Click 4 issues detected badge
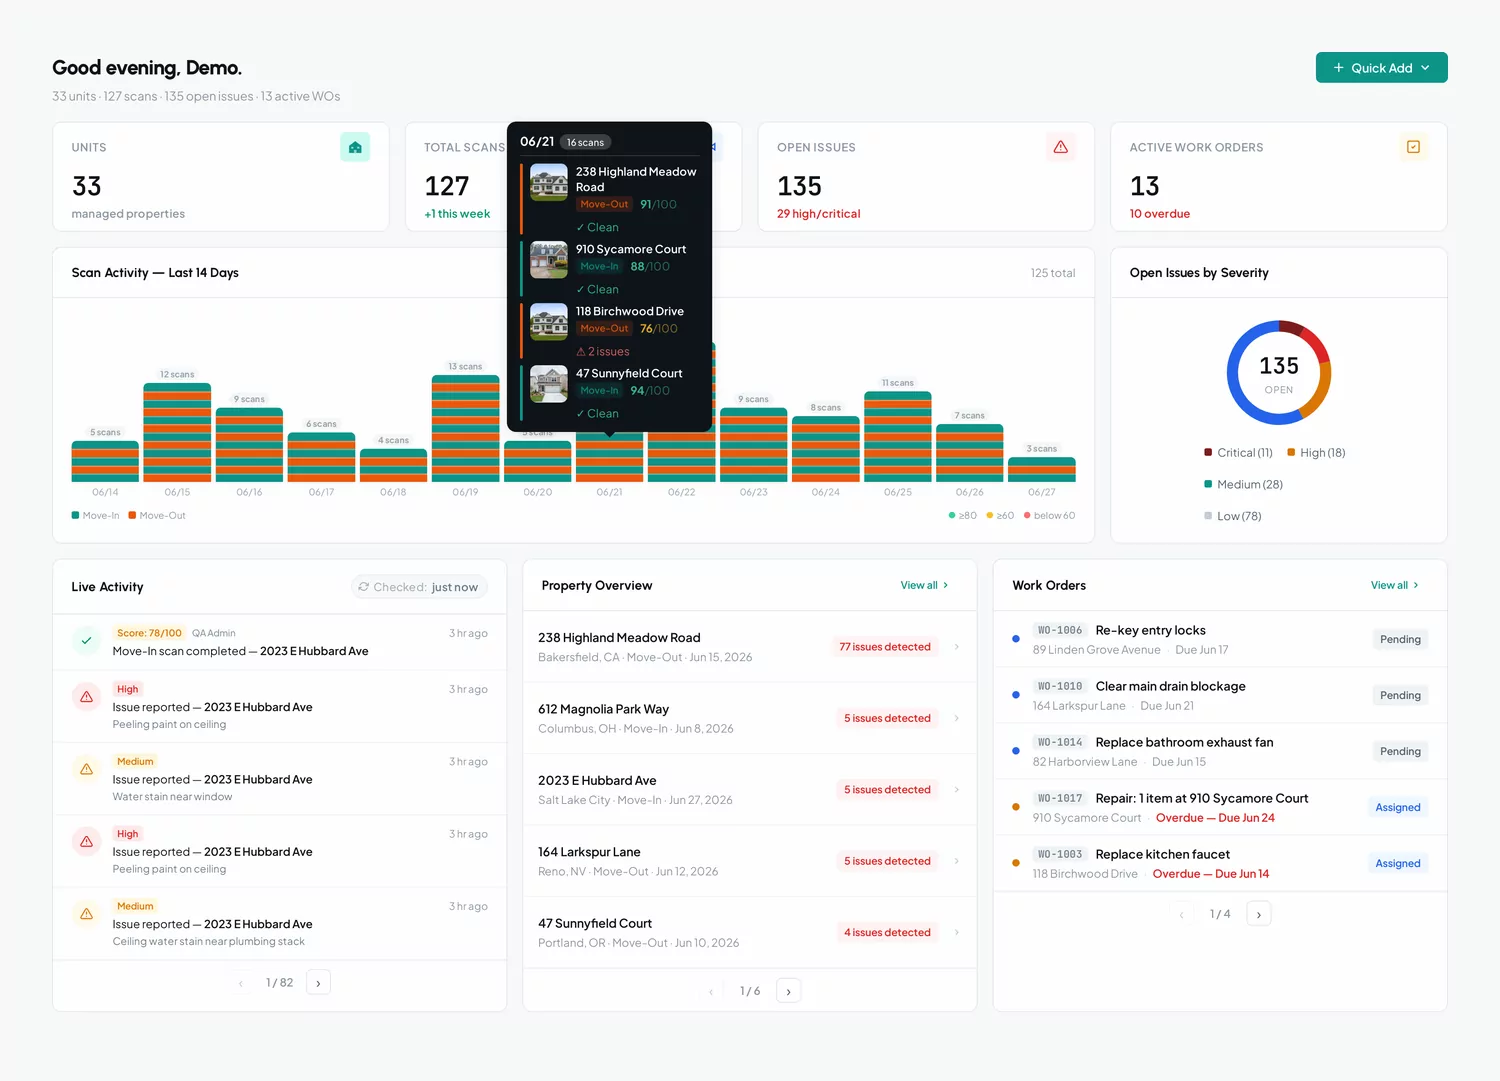The image size is (1500, 1081). pos(887,933)
